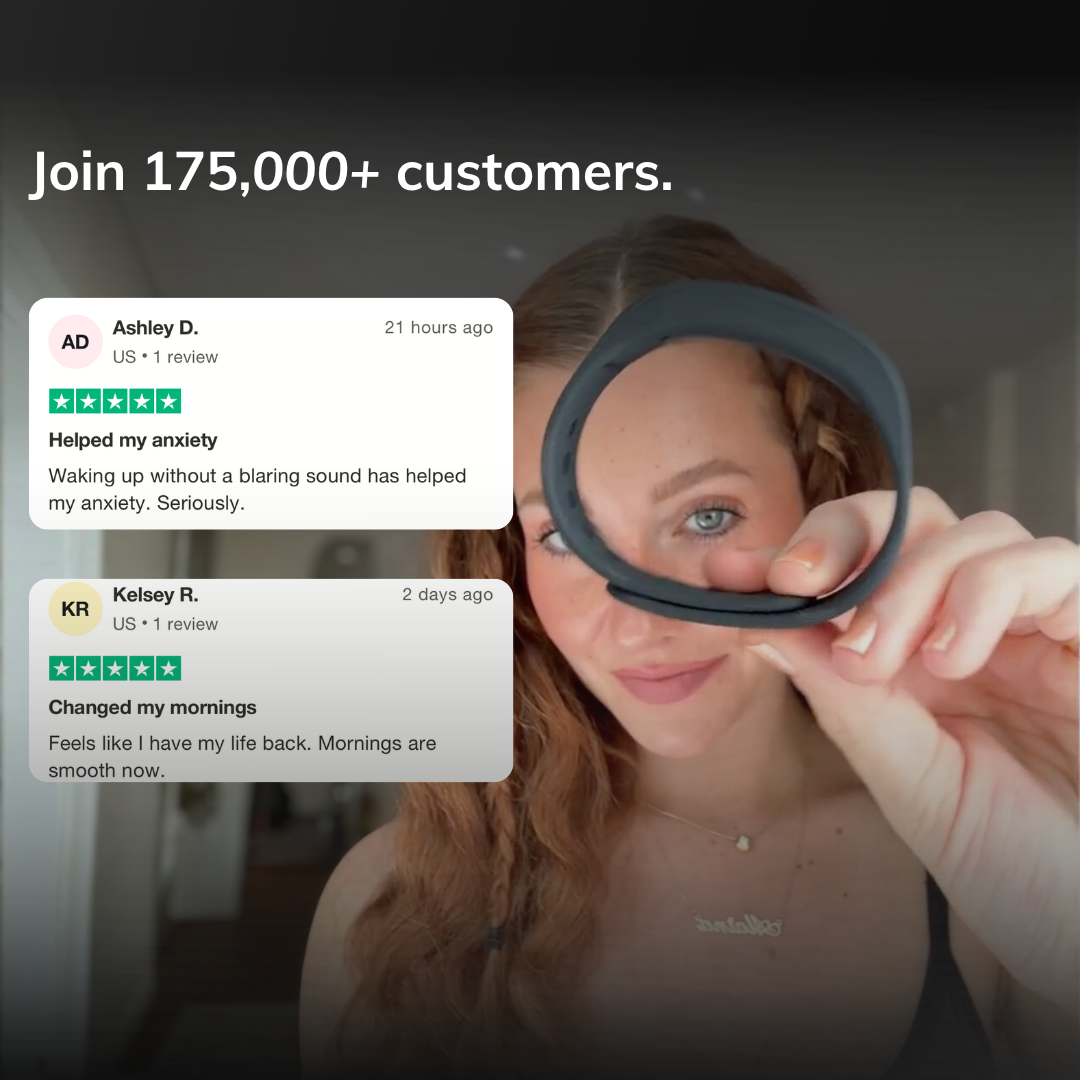The image size is (1080, 1080).
Task: Click Ashley D.'s first green star
Action: point(62,401)
